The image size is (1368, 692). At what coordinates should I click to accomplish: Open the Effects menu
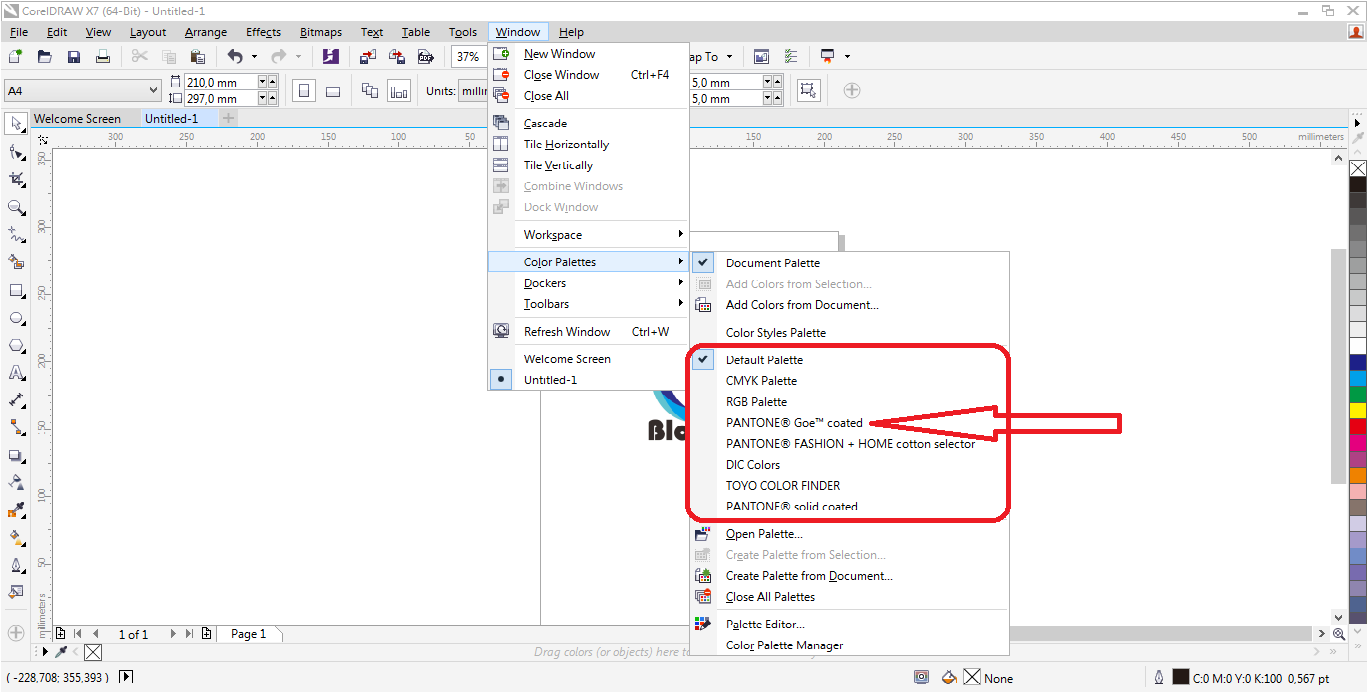(264, 32)
